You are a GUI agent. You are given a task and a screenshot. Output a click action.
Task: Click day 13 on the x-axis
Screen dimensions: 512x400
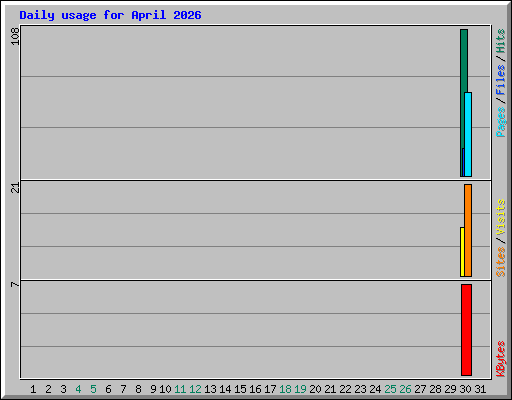point(210,389)
